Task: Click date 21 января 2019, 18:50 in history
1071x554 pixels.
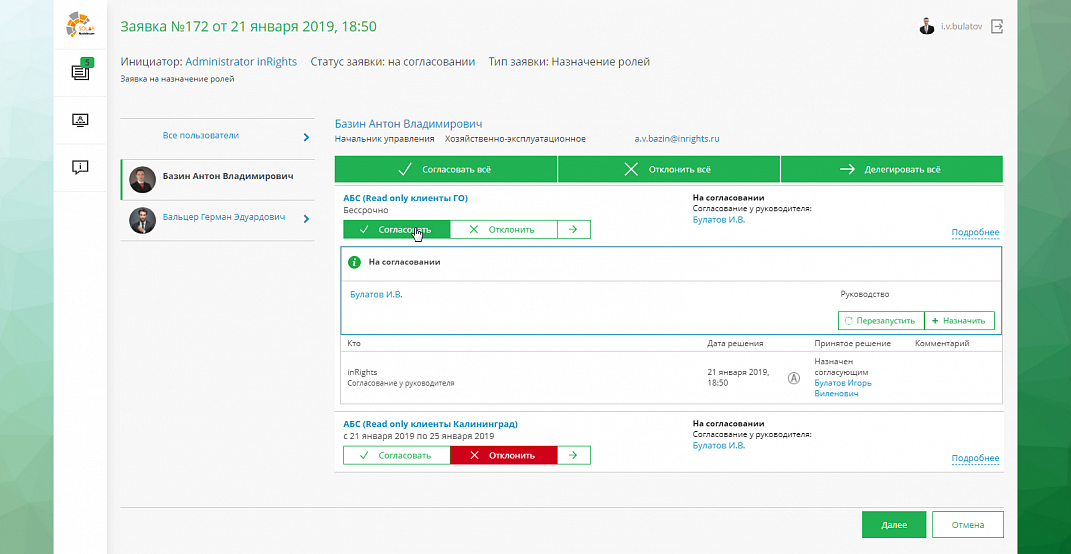Action: [738, 378]
